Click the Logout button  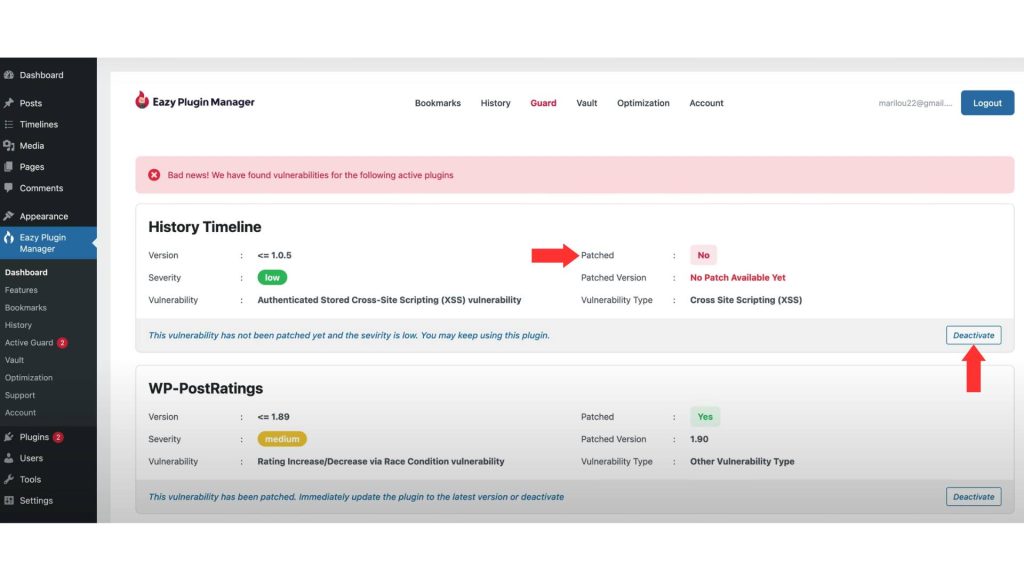[987, 103]
